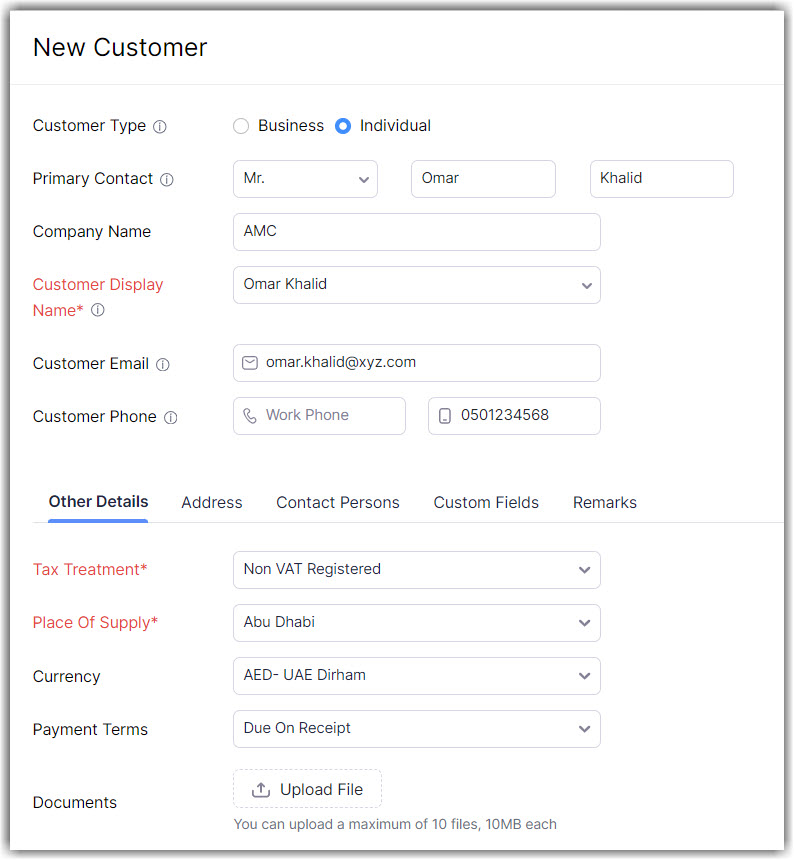Click info icon next to Customer Type
The height and width of the screenshot is (860, 794).
(160, 127)
